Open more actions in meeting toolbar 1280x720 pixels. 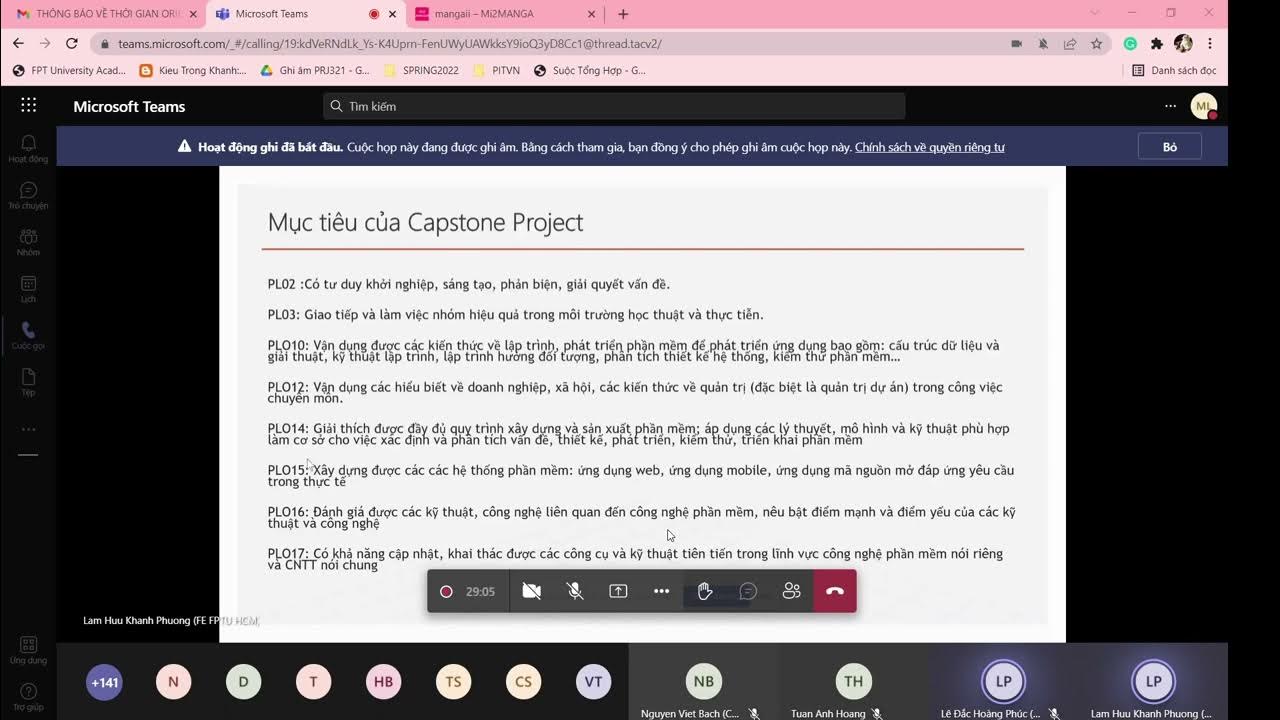click(661, 591)
